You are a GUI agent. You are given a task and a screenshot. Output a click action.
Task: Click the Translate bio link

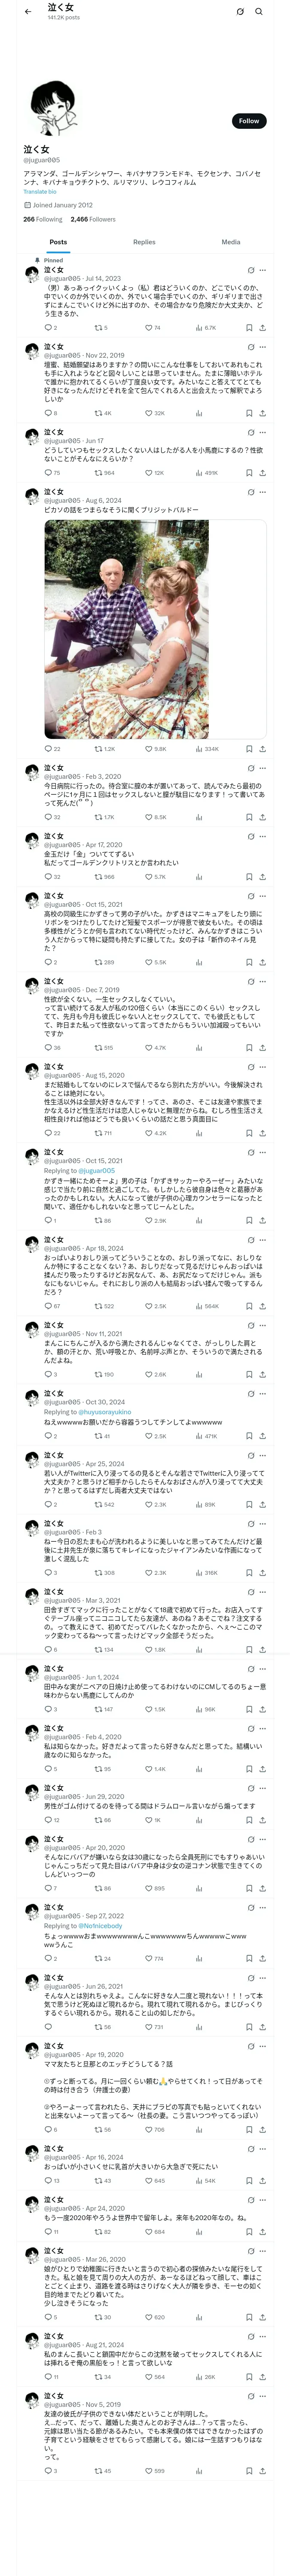40,191
